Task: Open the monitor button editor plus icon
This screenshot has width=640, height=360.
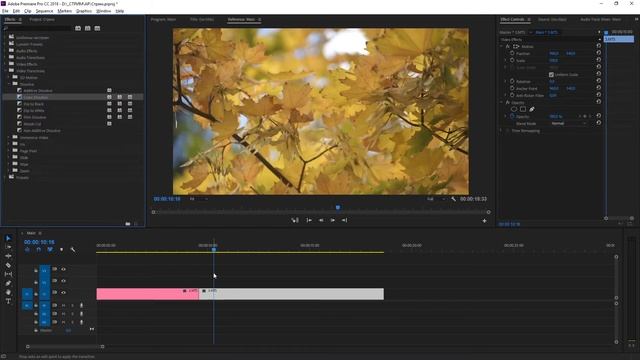Action: [484, 221]
